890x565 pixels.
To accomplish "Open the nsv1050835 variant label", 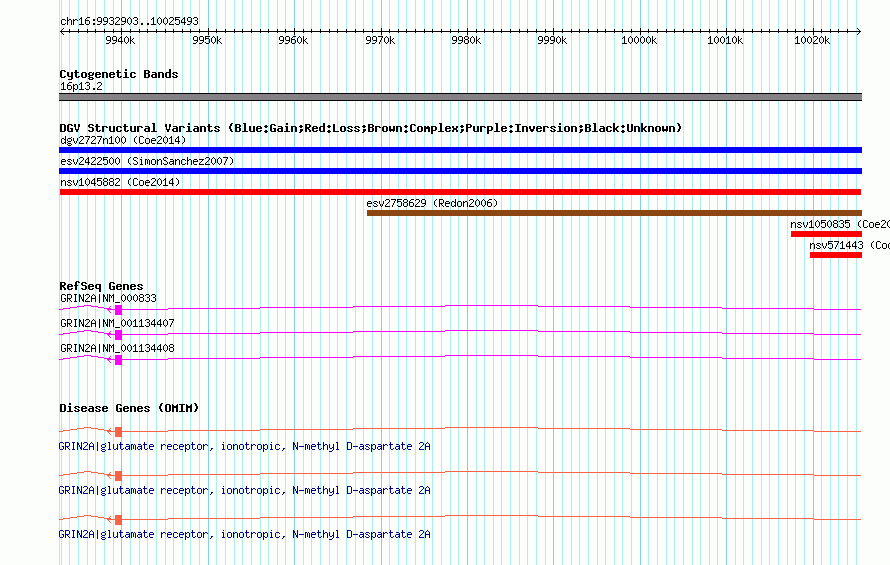I will (x=840, y=224).
